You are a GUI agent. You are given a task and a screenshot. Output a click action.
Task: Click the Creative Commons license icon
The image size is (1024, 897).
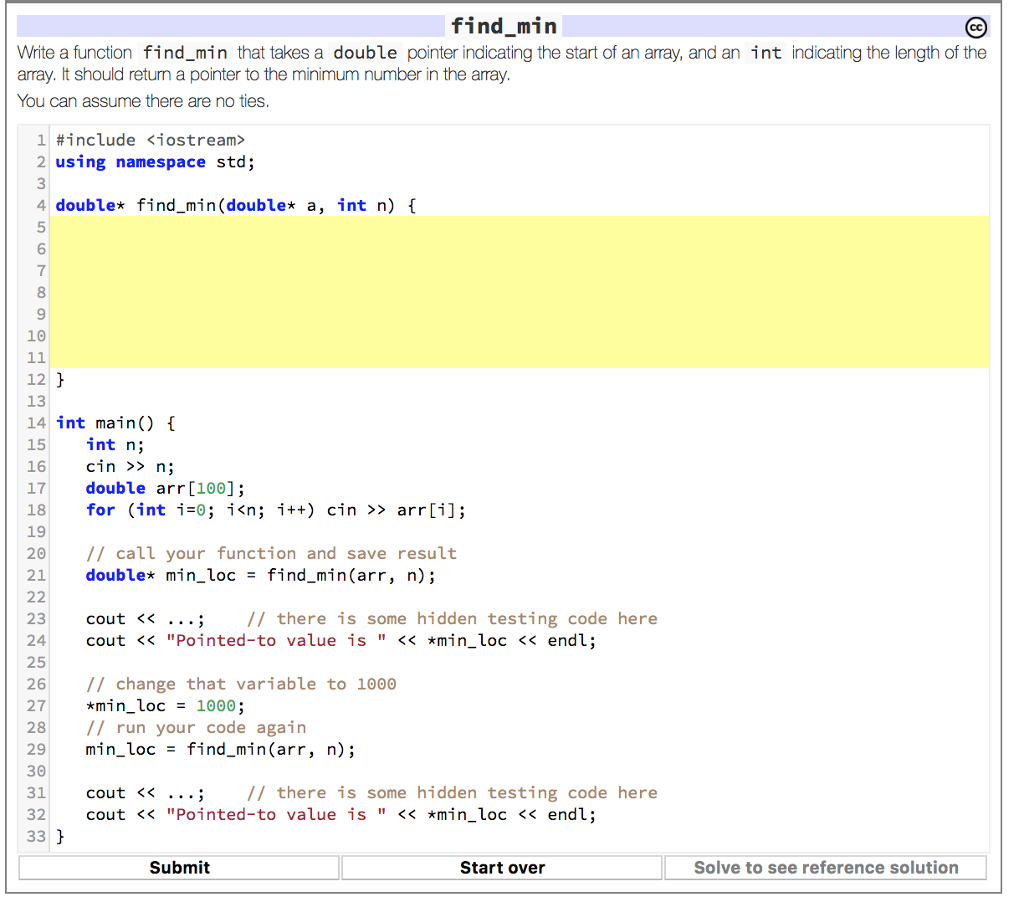976,27
